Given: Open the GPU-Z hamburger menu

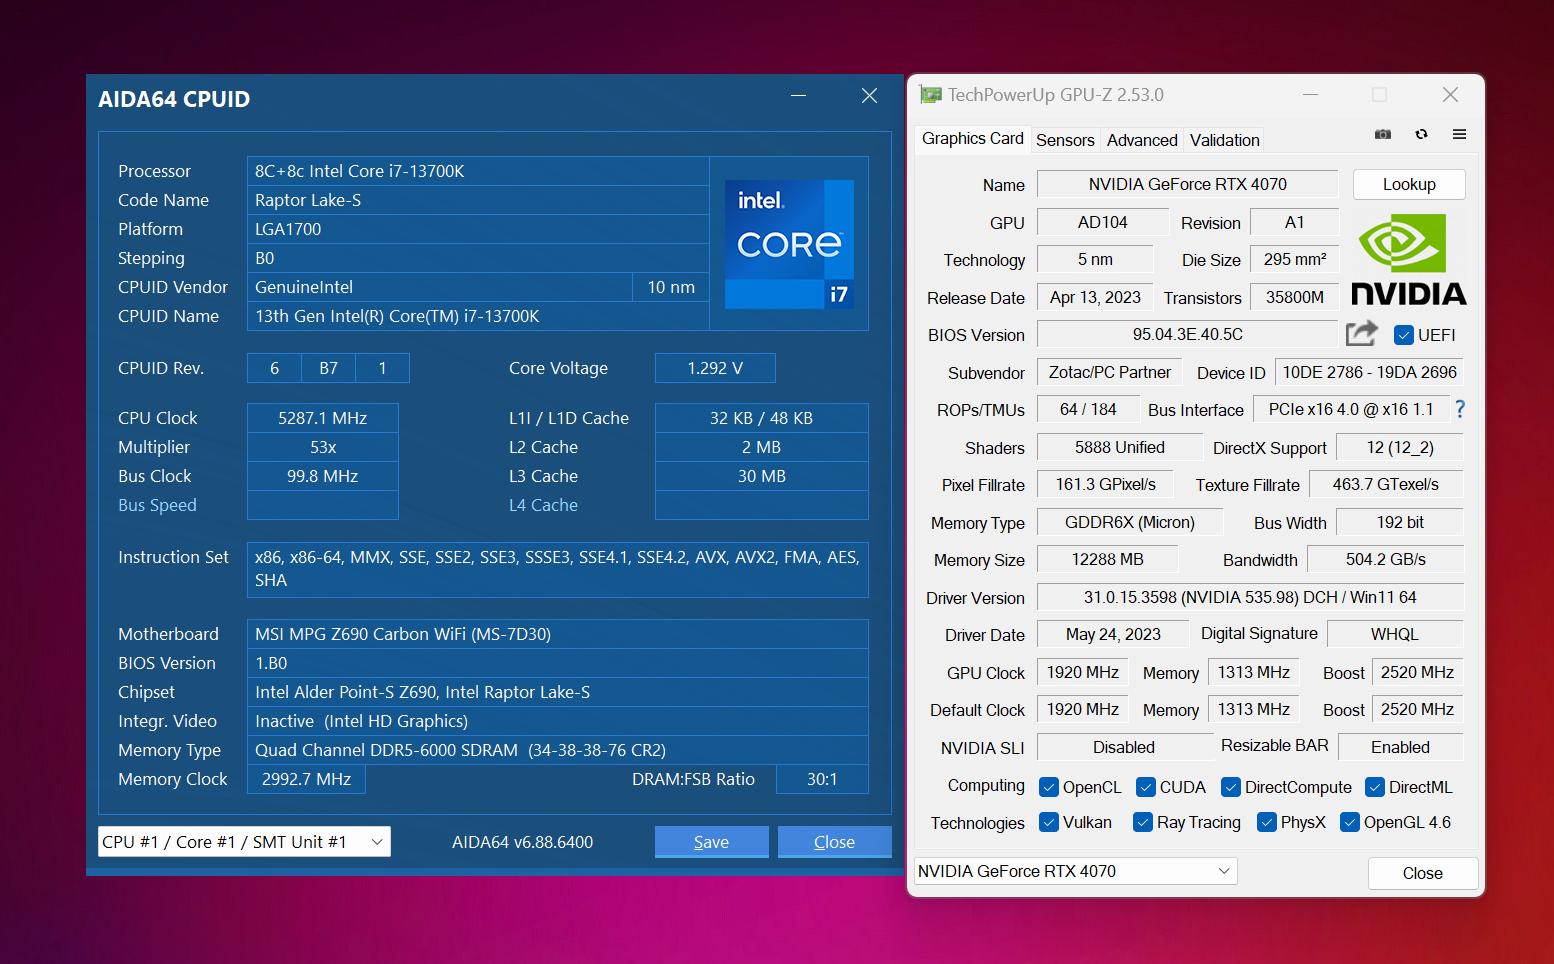Looking at the screenshot, I should coord(1459,134).
